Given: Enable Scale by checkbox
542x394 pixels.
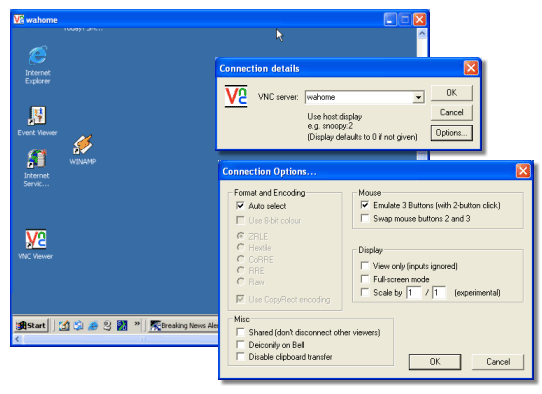Looking at the screenshot, I should (x=365, y=292).
